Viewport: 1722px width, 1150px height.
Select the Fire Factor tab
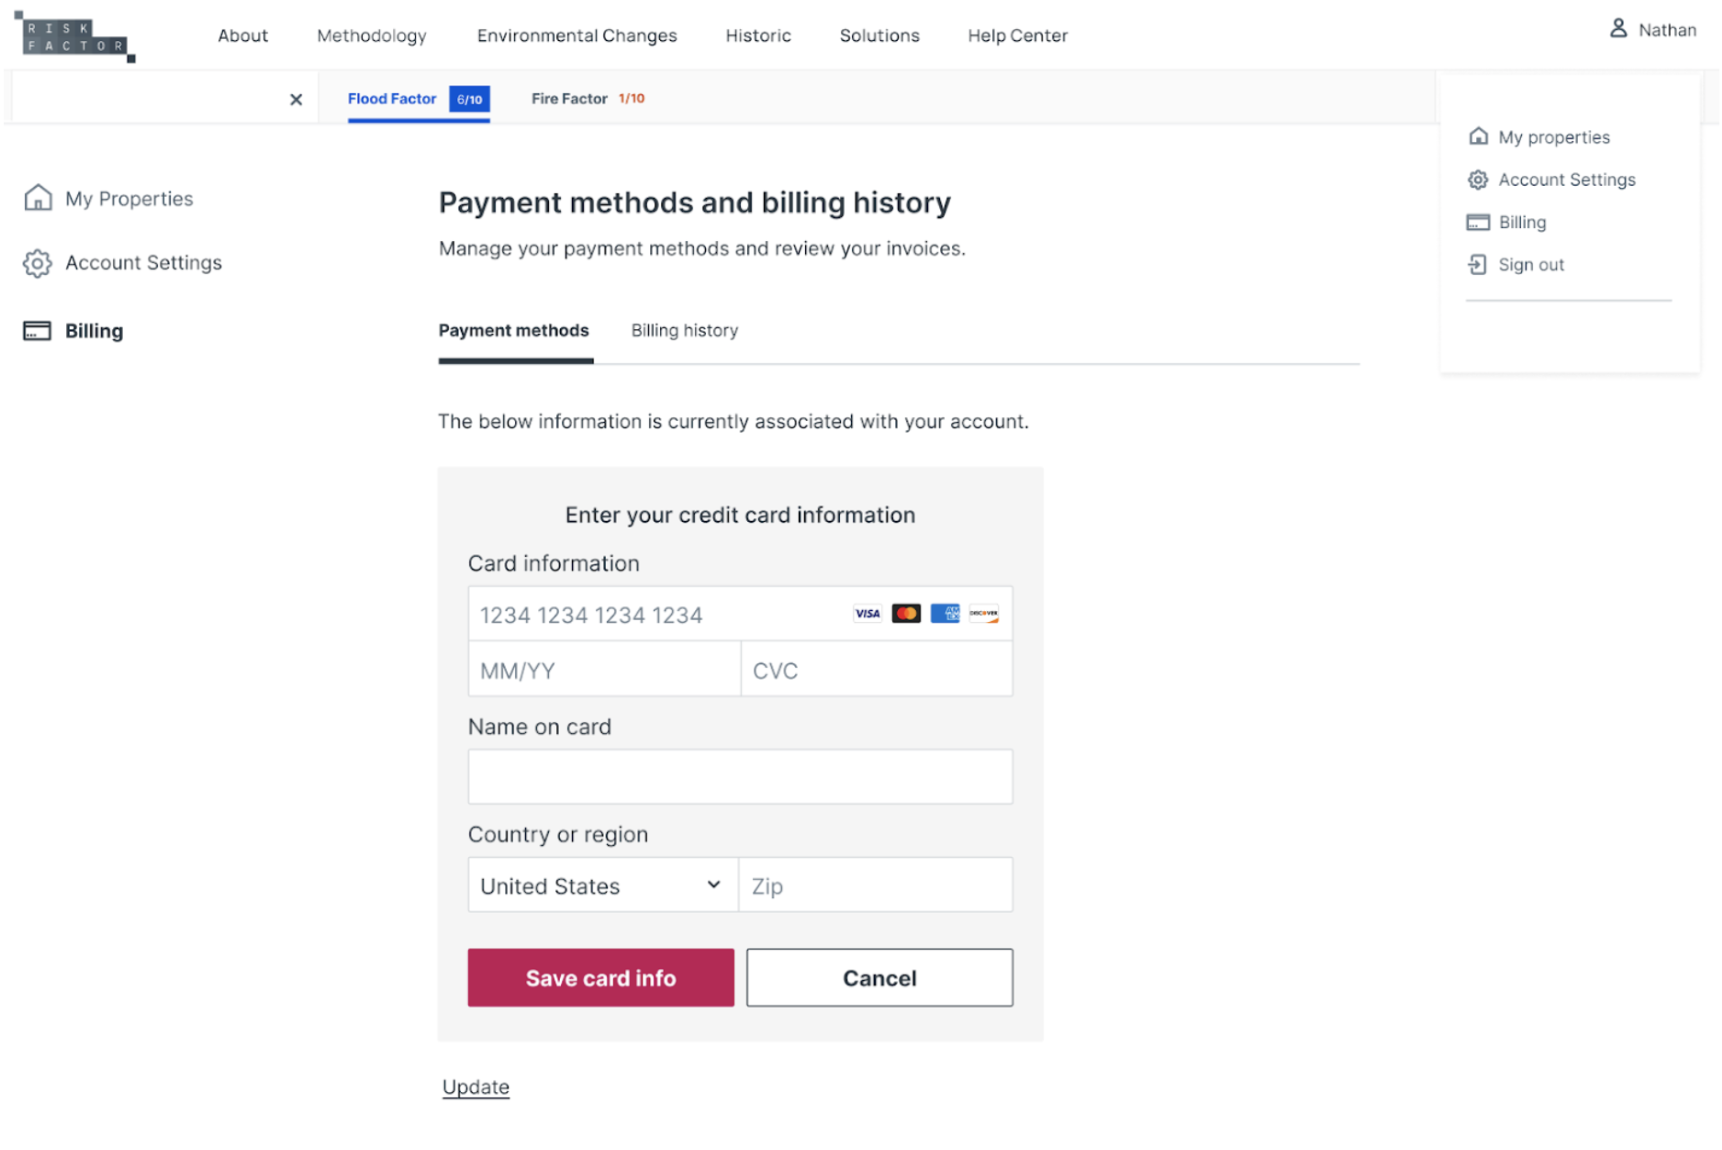(x=588, y=99)
